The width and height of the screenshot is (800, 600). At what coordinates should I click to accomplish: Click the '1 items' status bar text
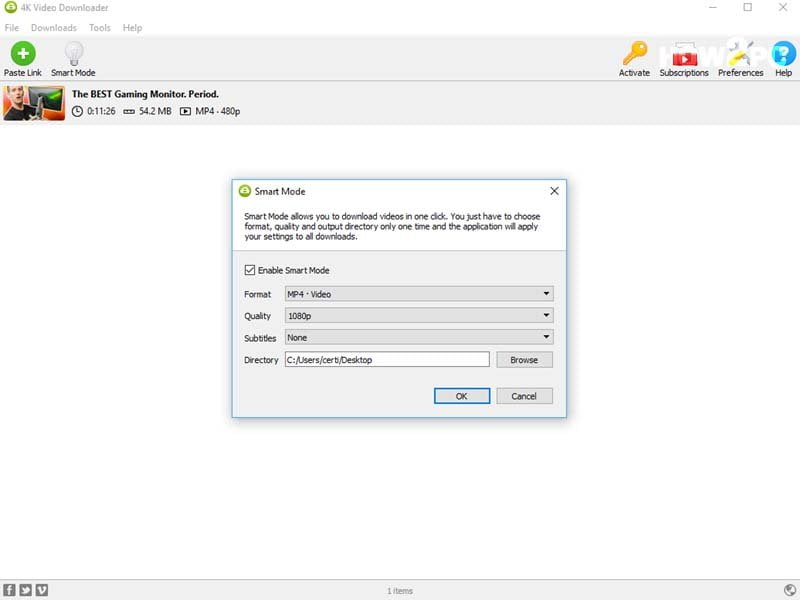(400, 591)
